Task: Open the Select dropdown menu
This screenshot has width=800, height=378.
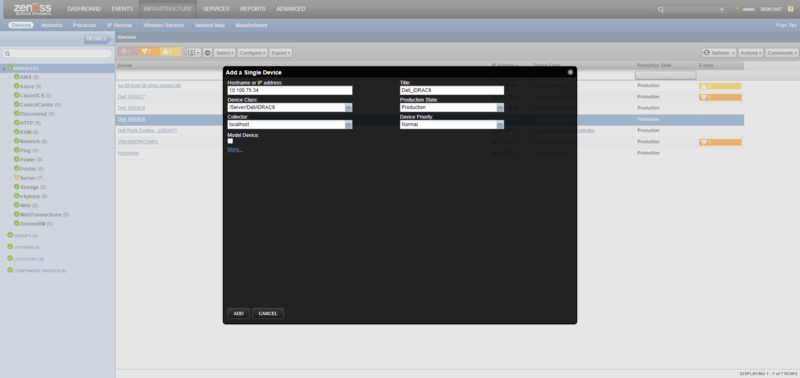Action: (224, 53)
